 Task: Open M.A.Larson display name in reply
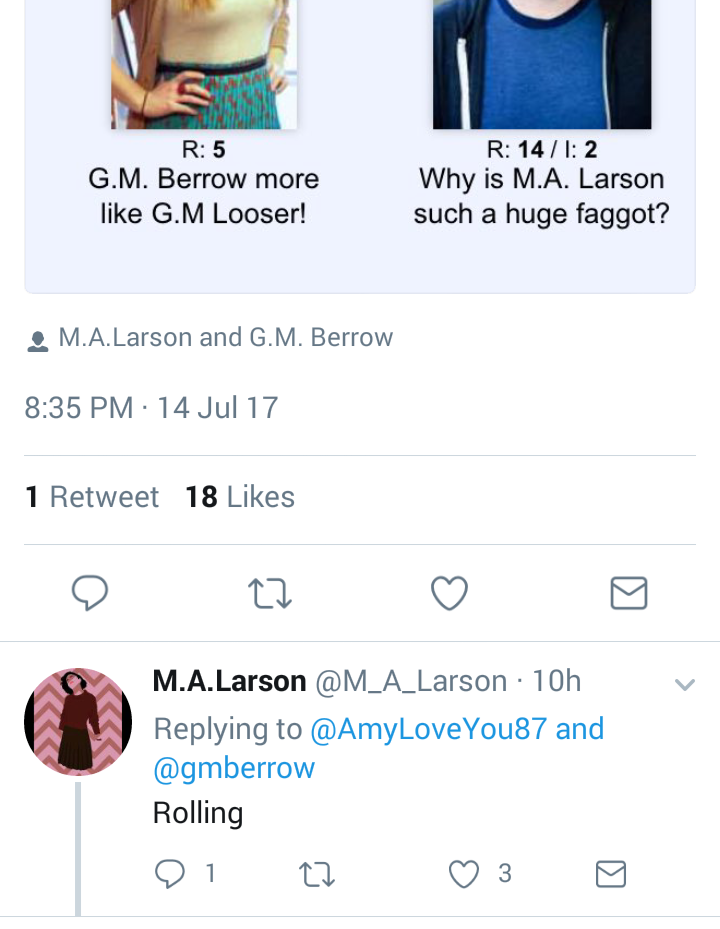click(x=229, y=681)
